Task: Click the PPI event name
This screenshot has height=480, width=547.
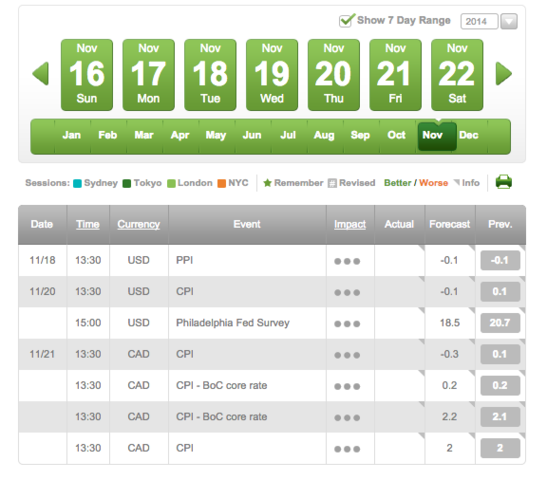Action: 185,261
